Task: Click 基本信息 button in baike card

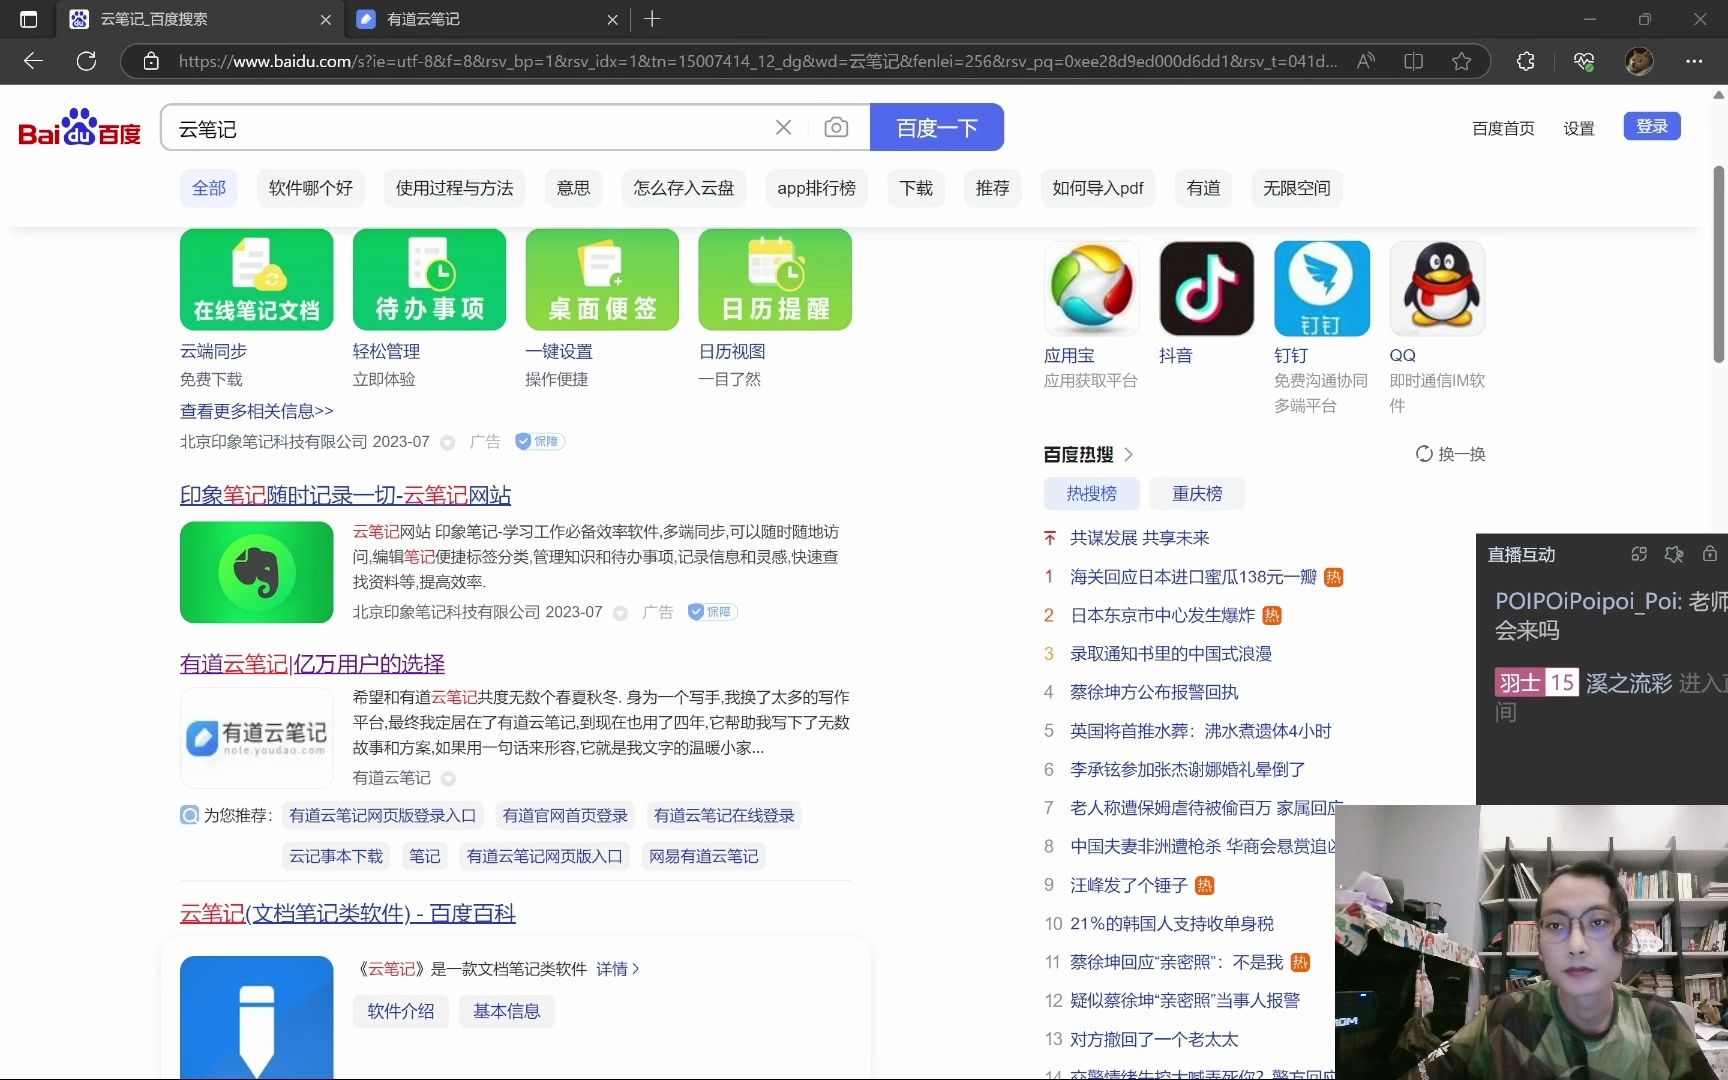Action: coord(507,1011)
